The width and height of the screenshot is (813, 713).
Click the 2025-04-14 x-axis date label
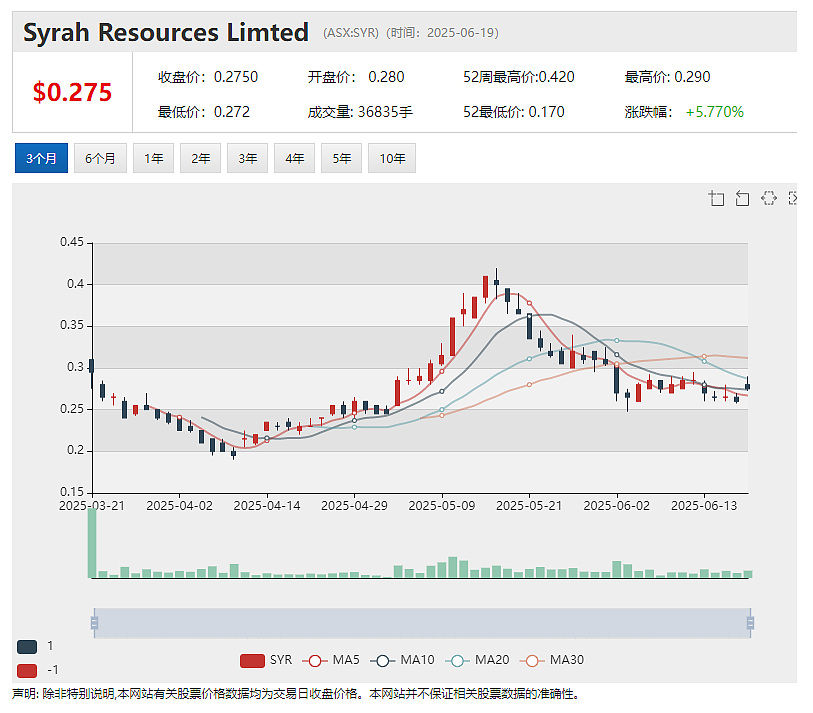(x=267, y=506)
